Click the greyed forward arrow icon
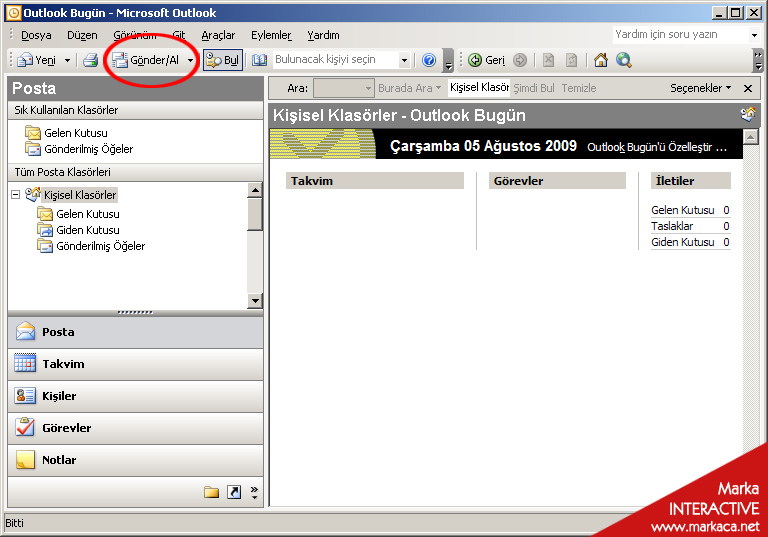 [x=520, y=60]
